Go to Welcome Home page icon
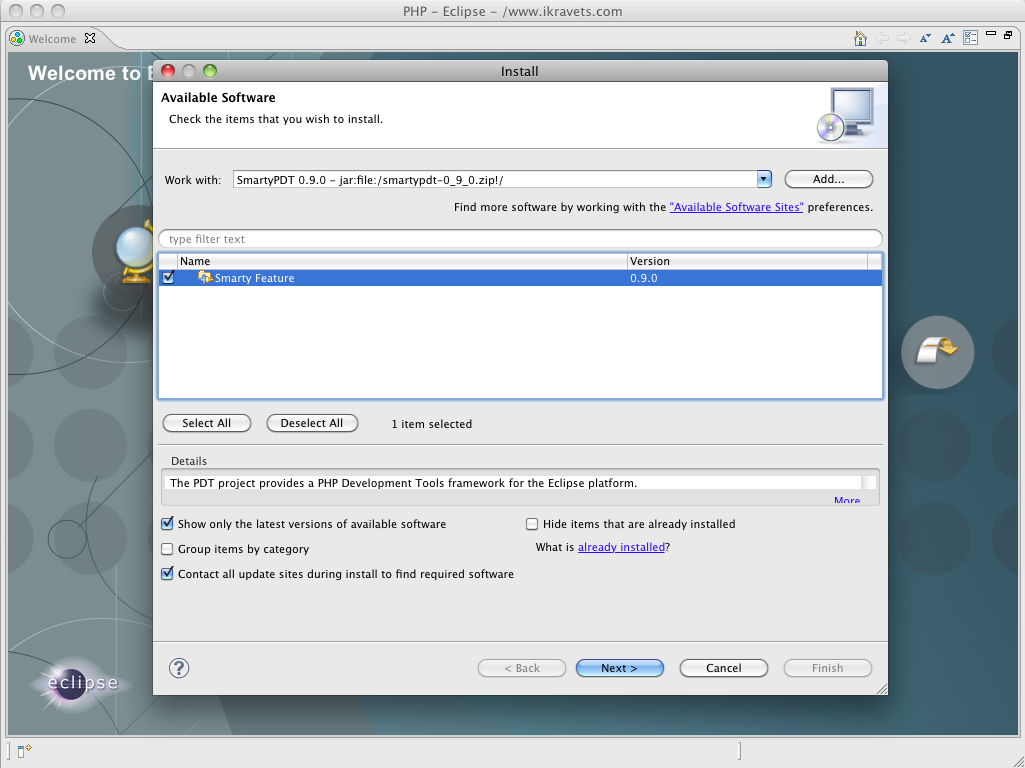The image size is (1025, 768). point(860,39)
